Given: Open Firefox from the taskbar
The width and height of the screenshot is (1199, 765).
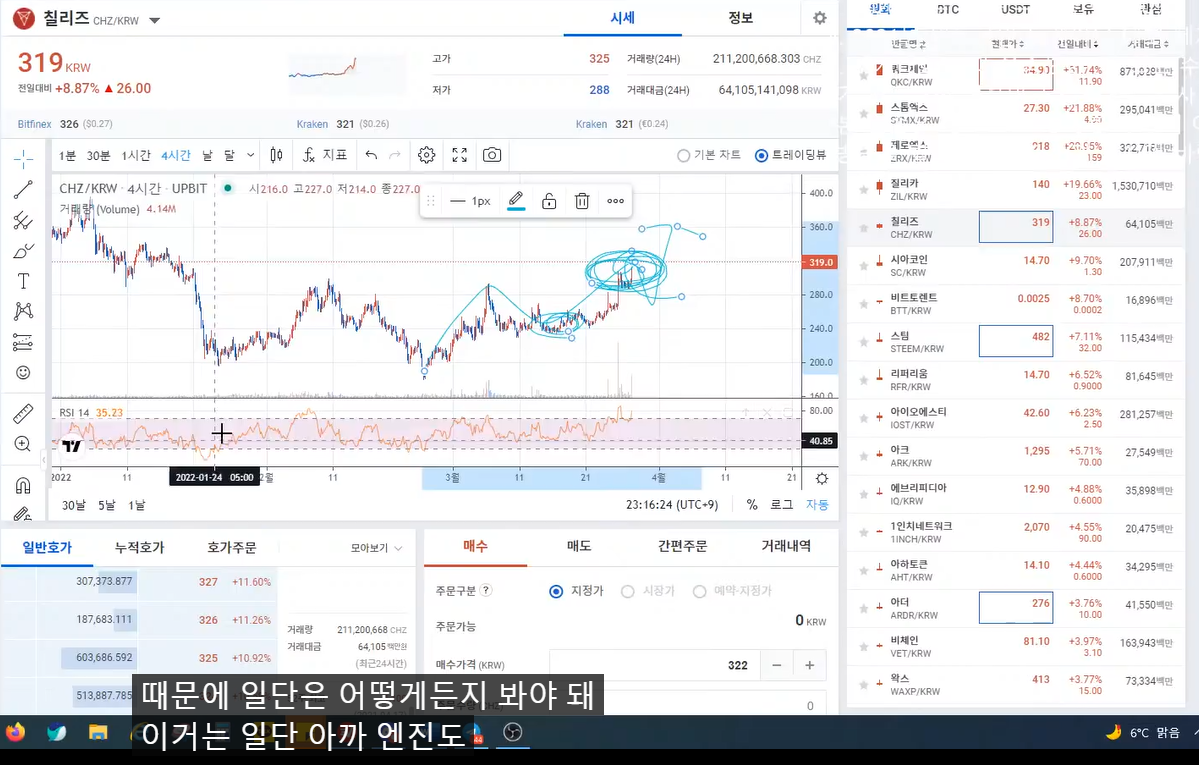Looking at the screenshot, I should tap(15, 732).
